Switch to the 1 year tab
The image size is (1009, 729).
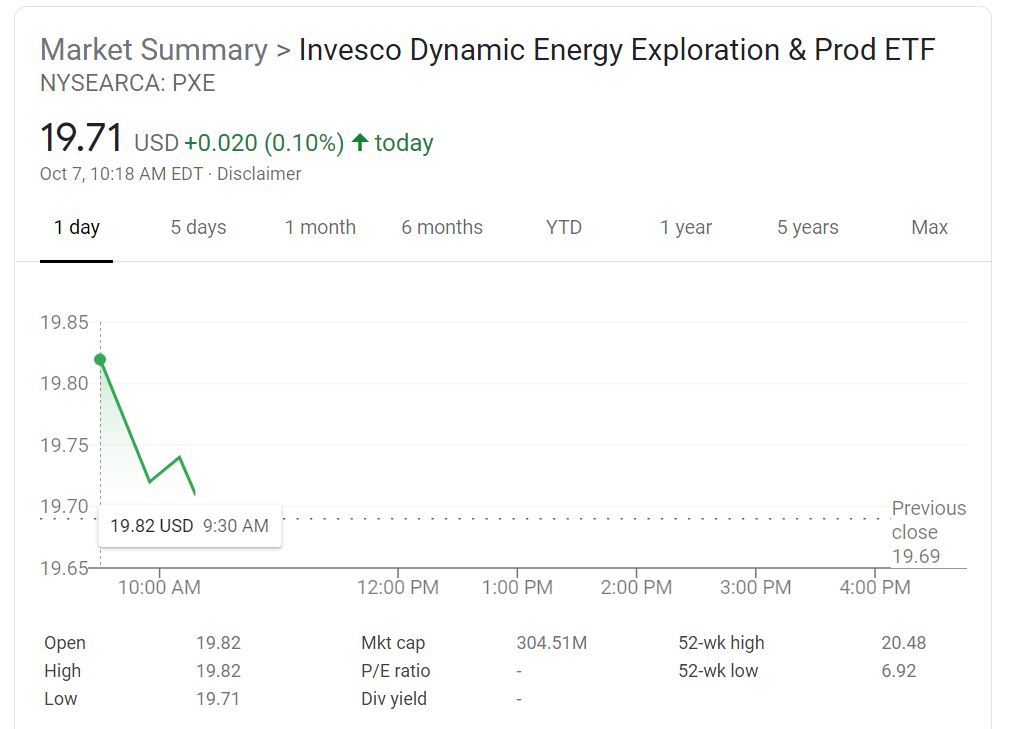(686, 227)
